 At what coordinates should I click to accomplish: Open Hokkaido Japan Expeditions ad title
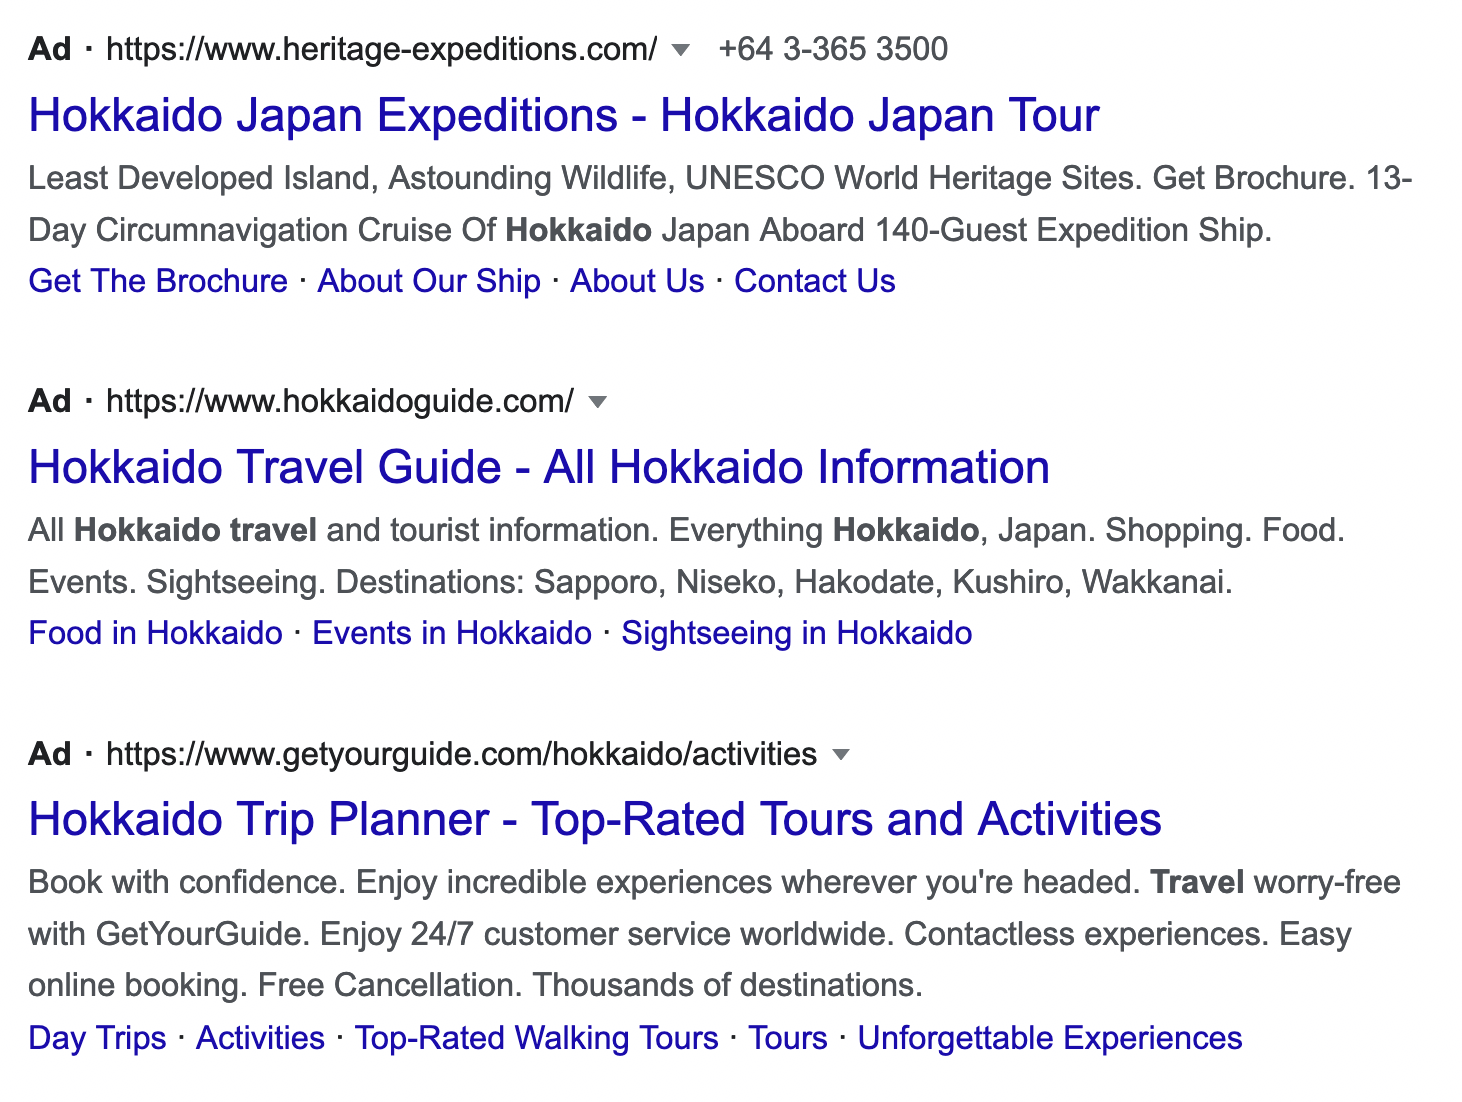[x=564, y=115]
